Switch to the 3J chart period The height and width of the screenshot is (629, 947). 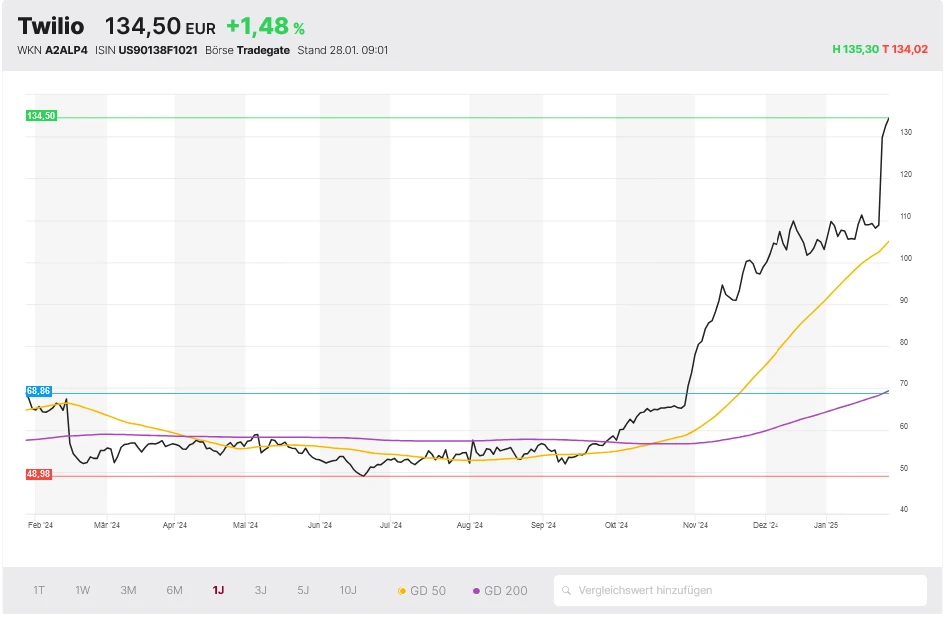(x=260, y=590)
